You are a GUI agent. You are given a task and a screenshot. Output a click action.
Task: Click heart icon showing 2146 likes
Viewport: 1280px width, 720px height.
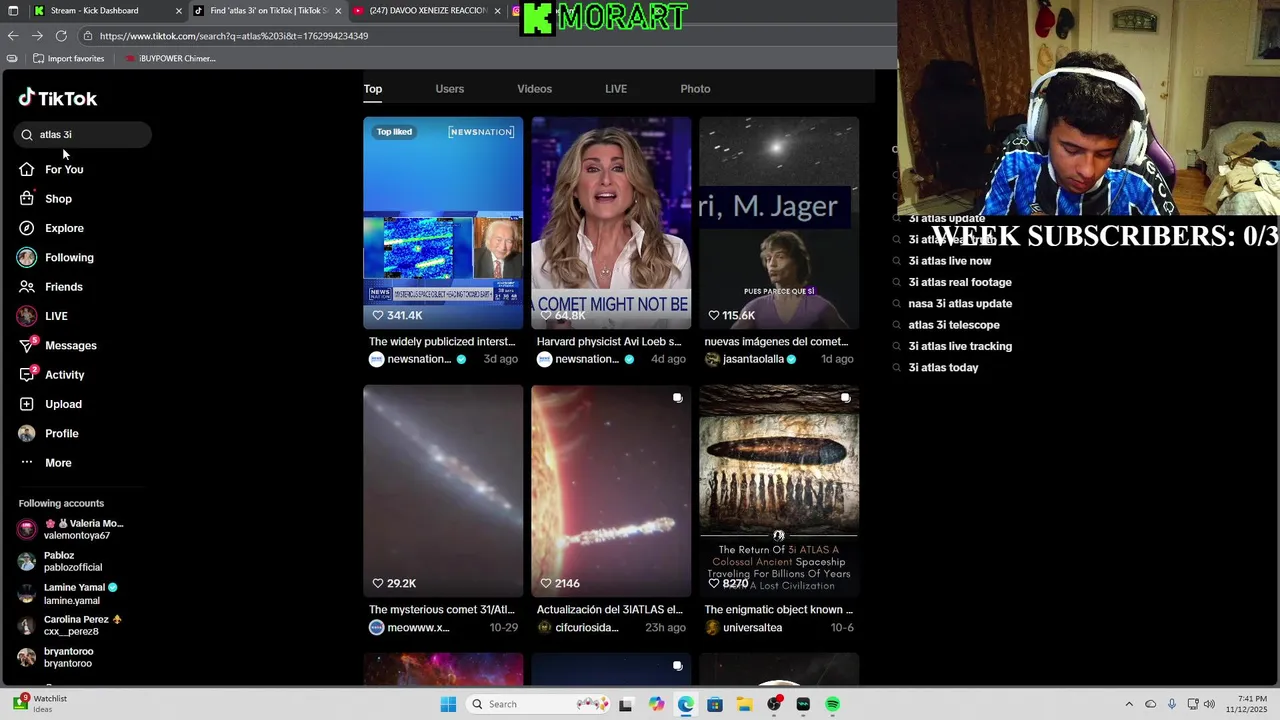click(546, 583)
